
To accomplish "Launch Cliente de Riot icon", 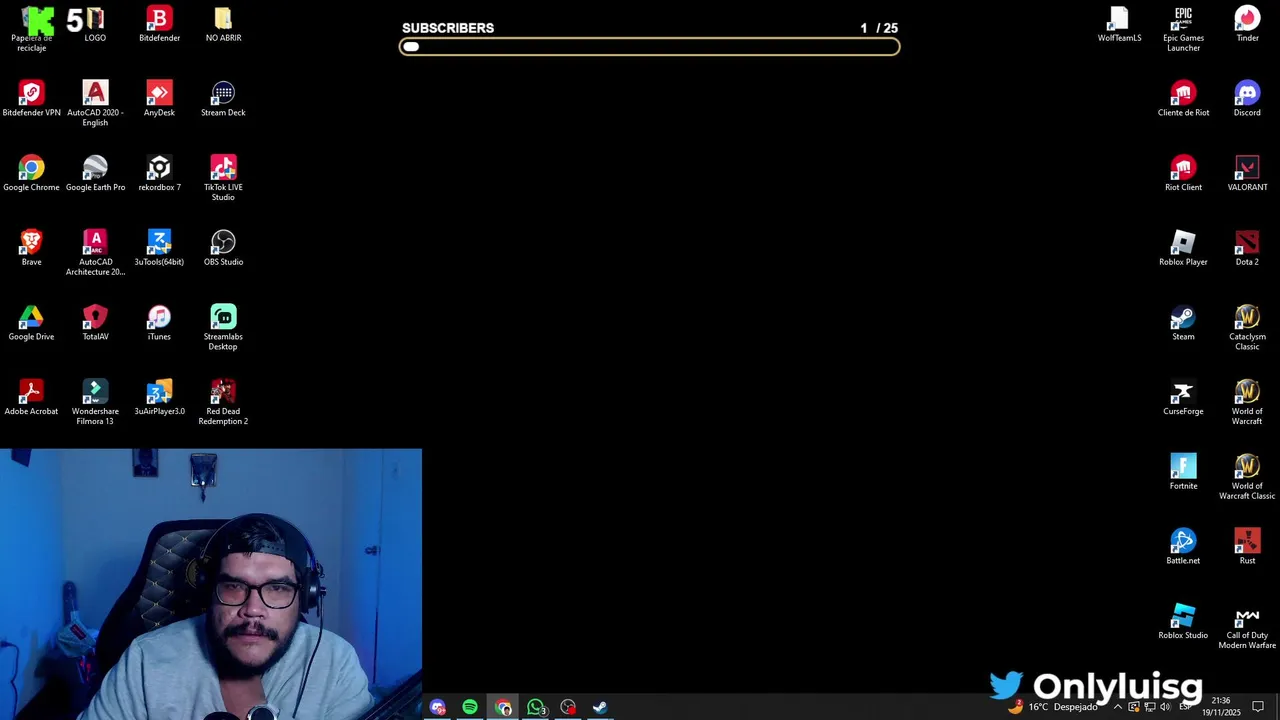I will point(1183,99).
